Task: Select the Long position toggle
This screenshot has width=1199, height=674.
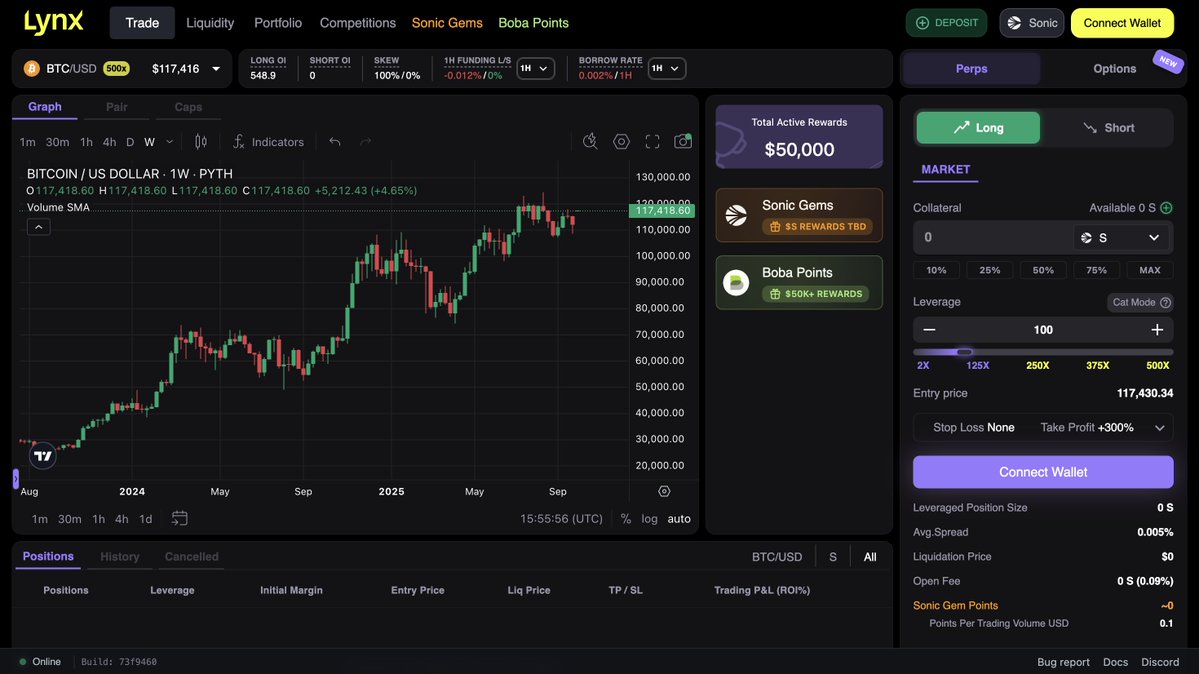Action: (x=978, y=128)
